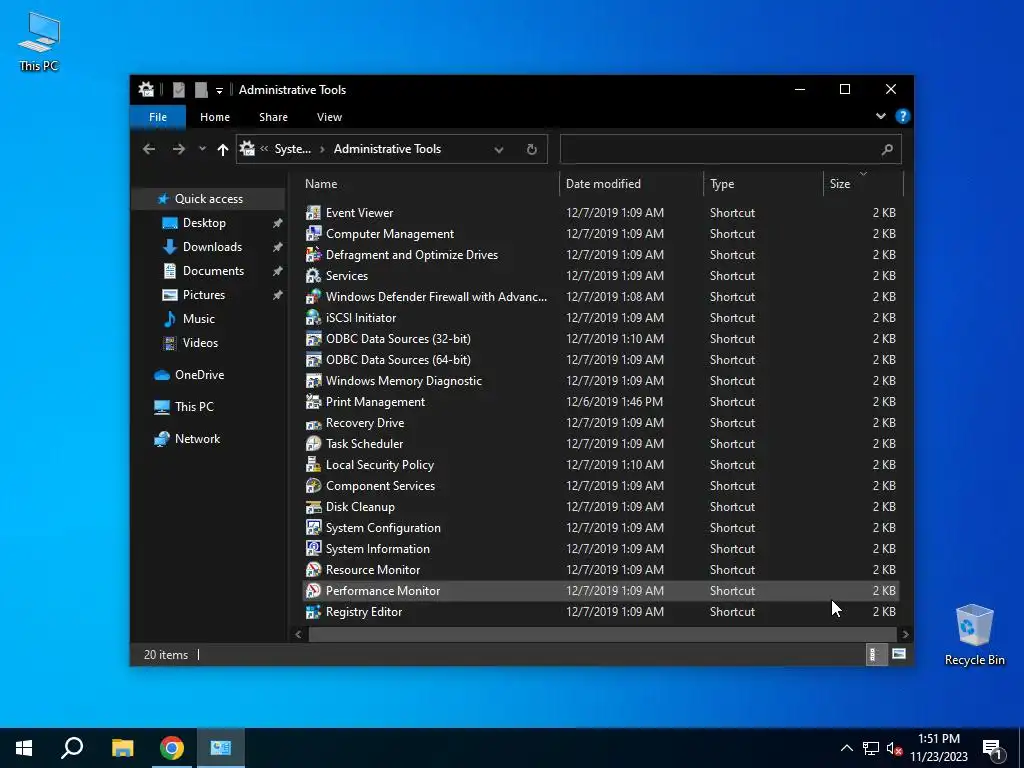Screen dimensions: 1024x768
Task: Click the System Information icon
Action: [313, 549]
